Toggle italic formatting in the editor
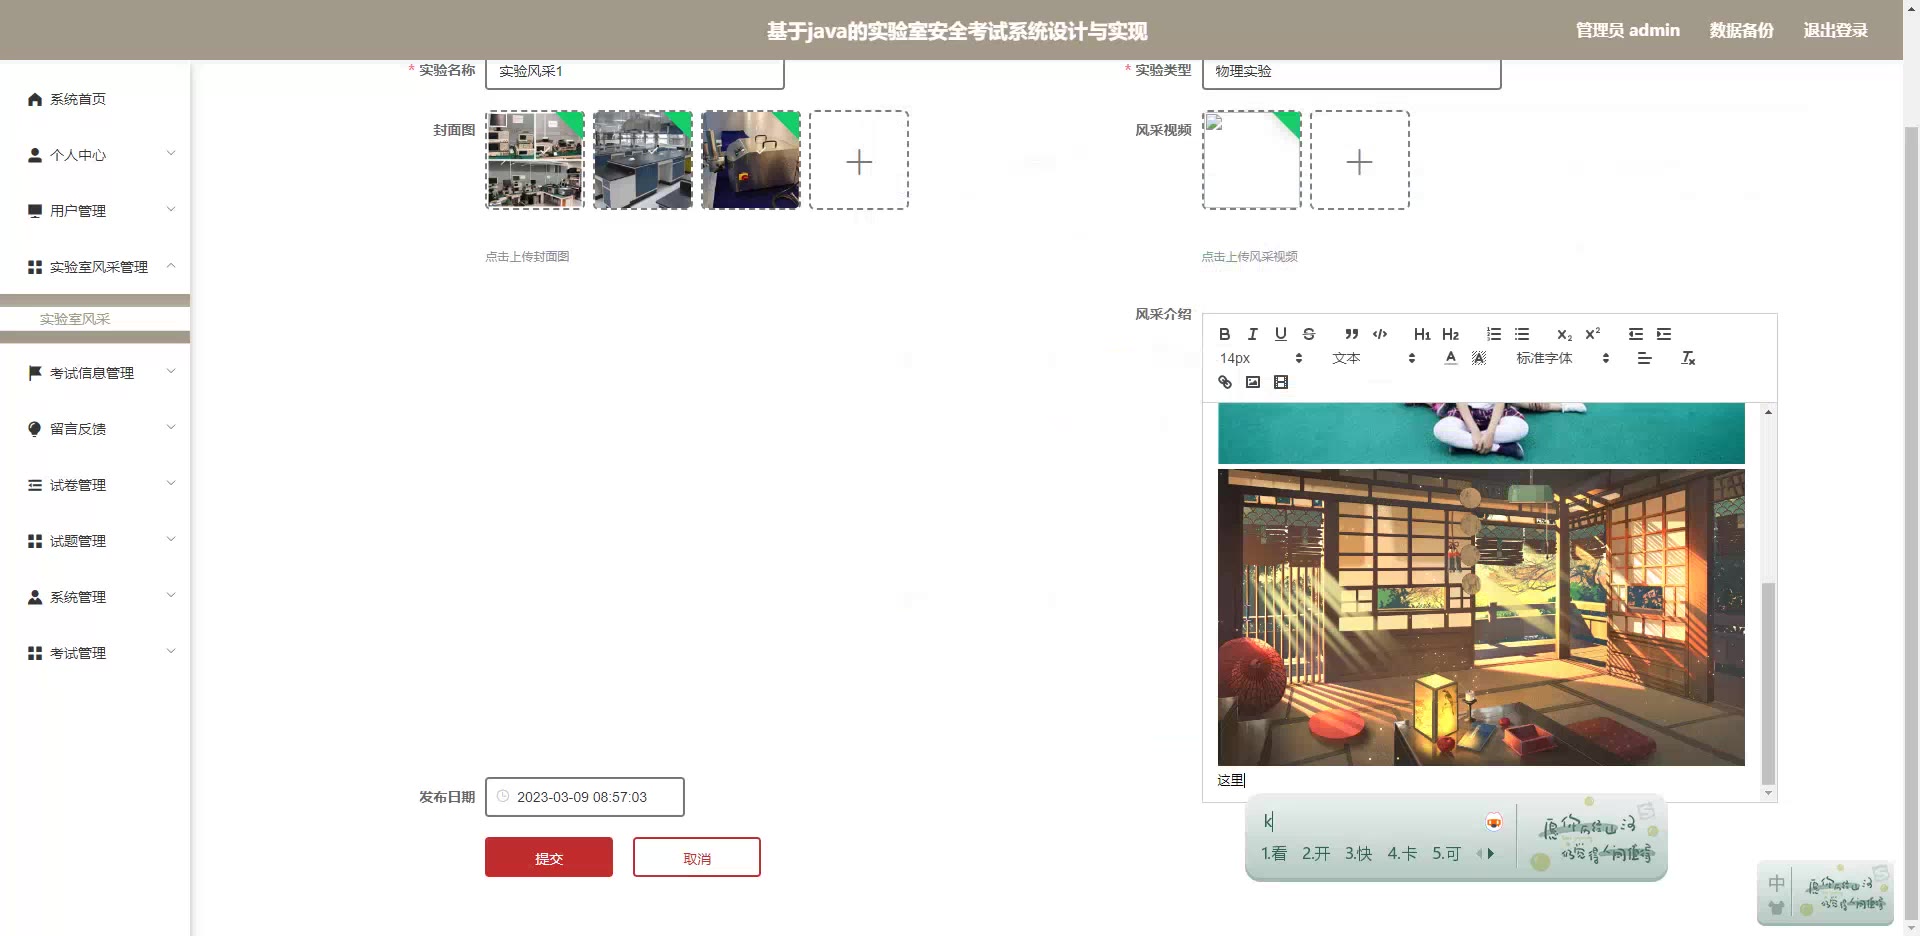 [1252, 334]
